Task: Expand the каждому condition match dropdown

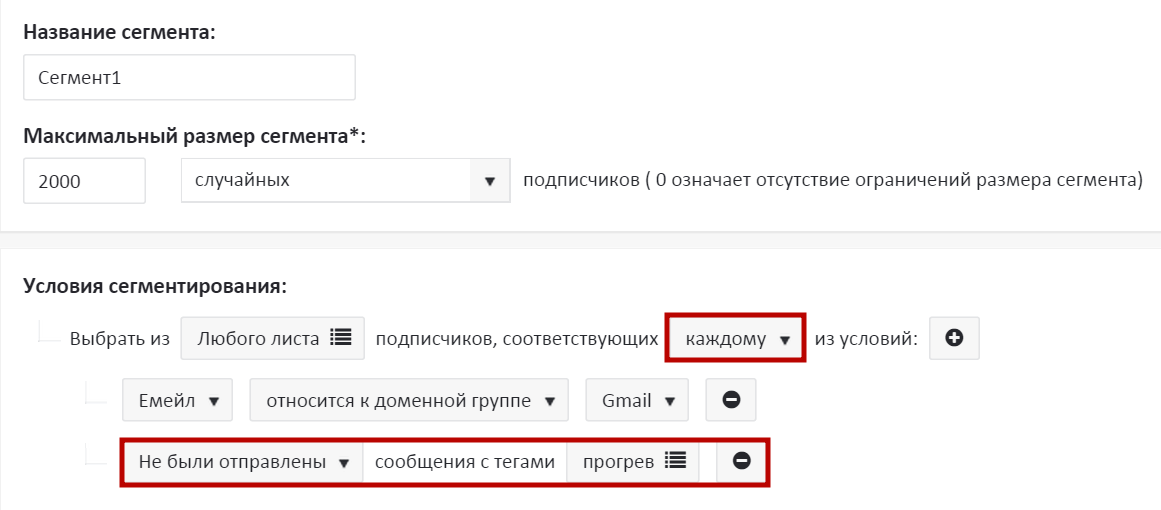Action: 737,339
